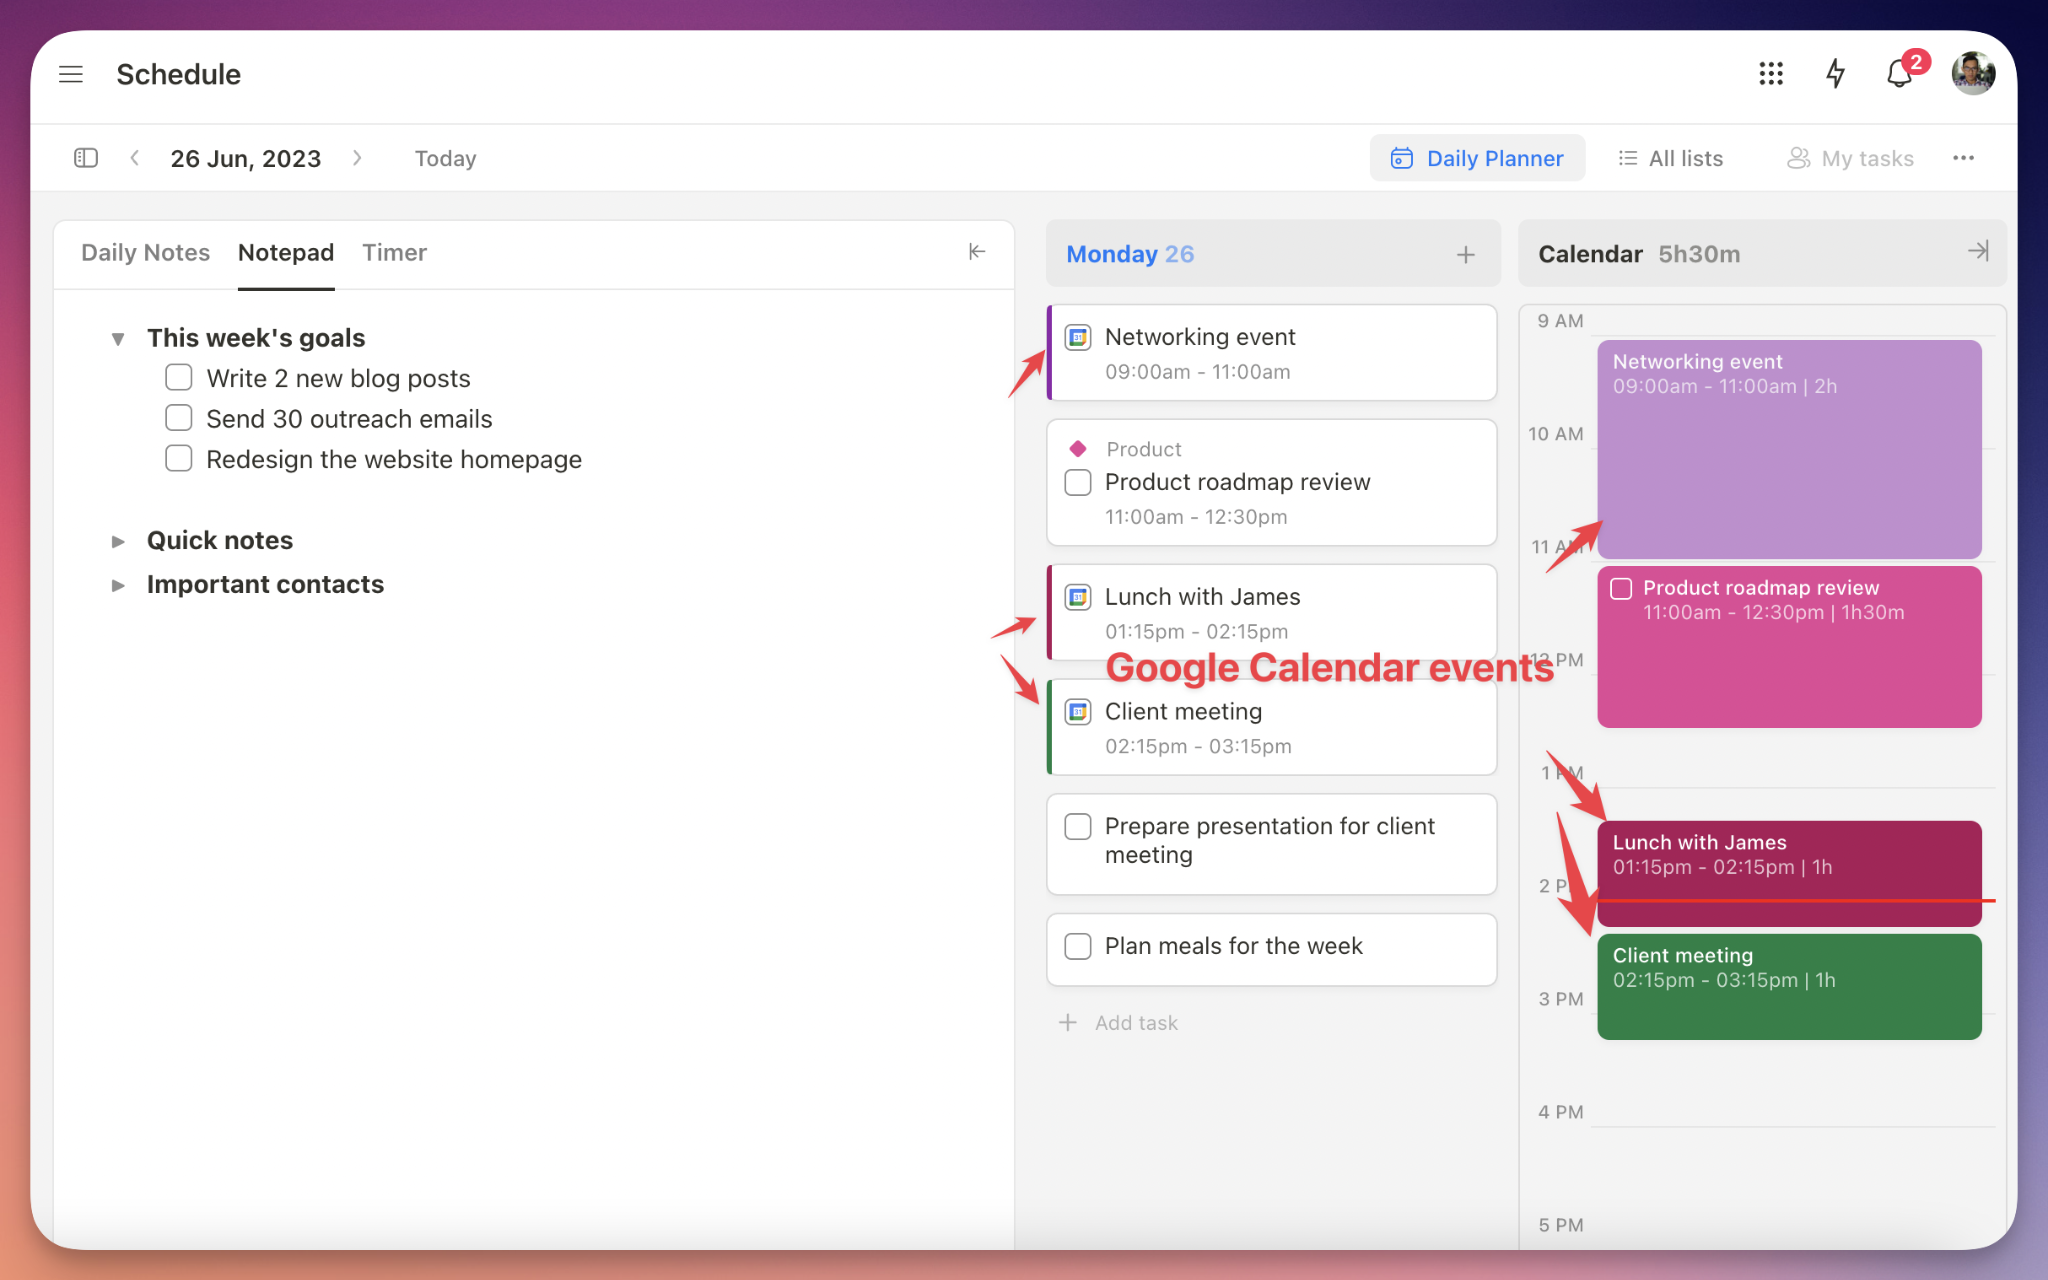This screenshot has width=2048, height=1280.
Task: Click the notifications bell icon
Action: coord(1901,74)
